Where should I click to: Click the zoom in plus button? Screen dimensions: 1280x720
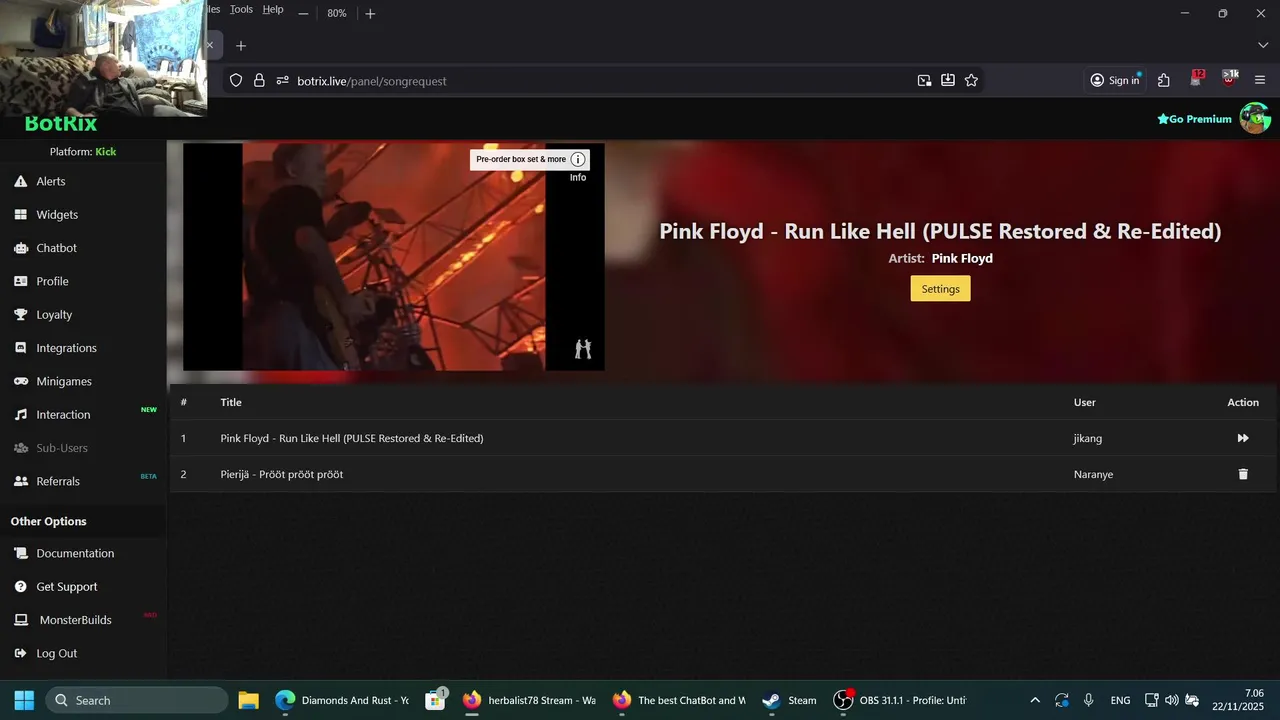(x=370, y=13)
